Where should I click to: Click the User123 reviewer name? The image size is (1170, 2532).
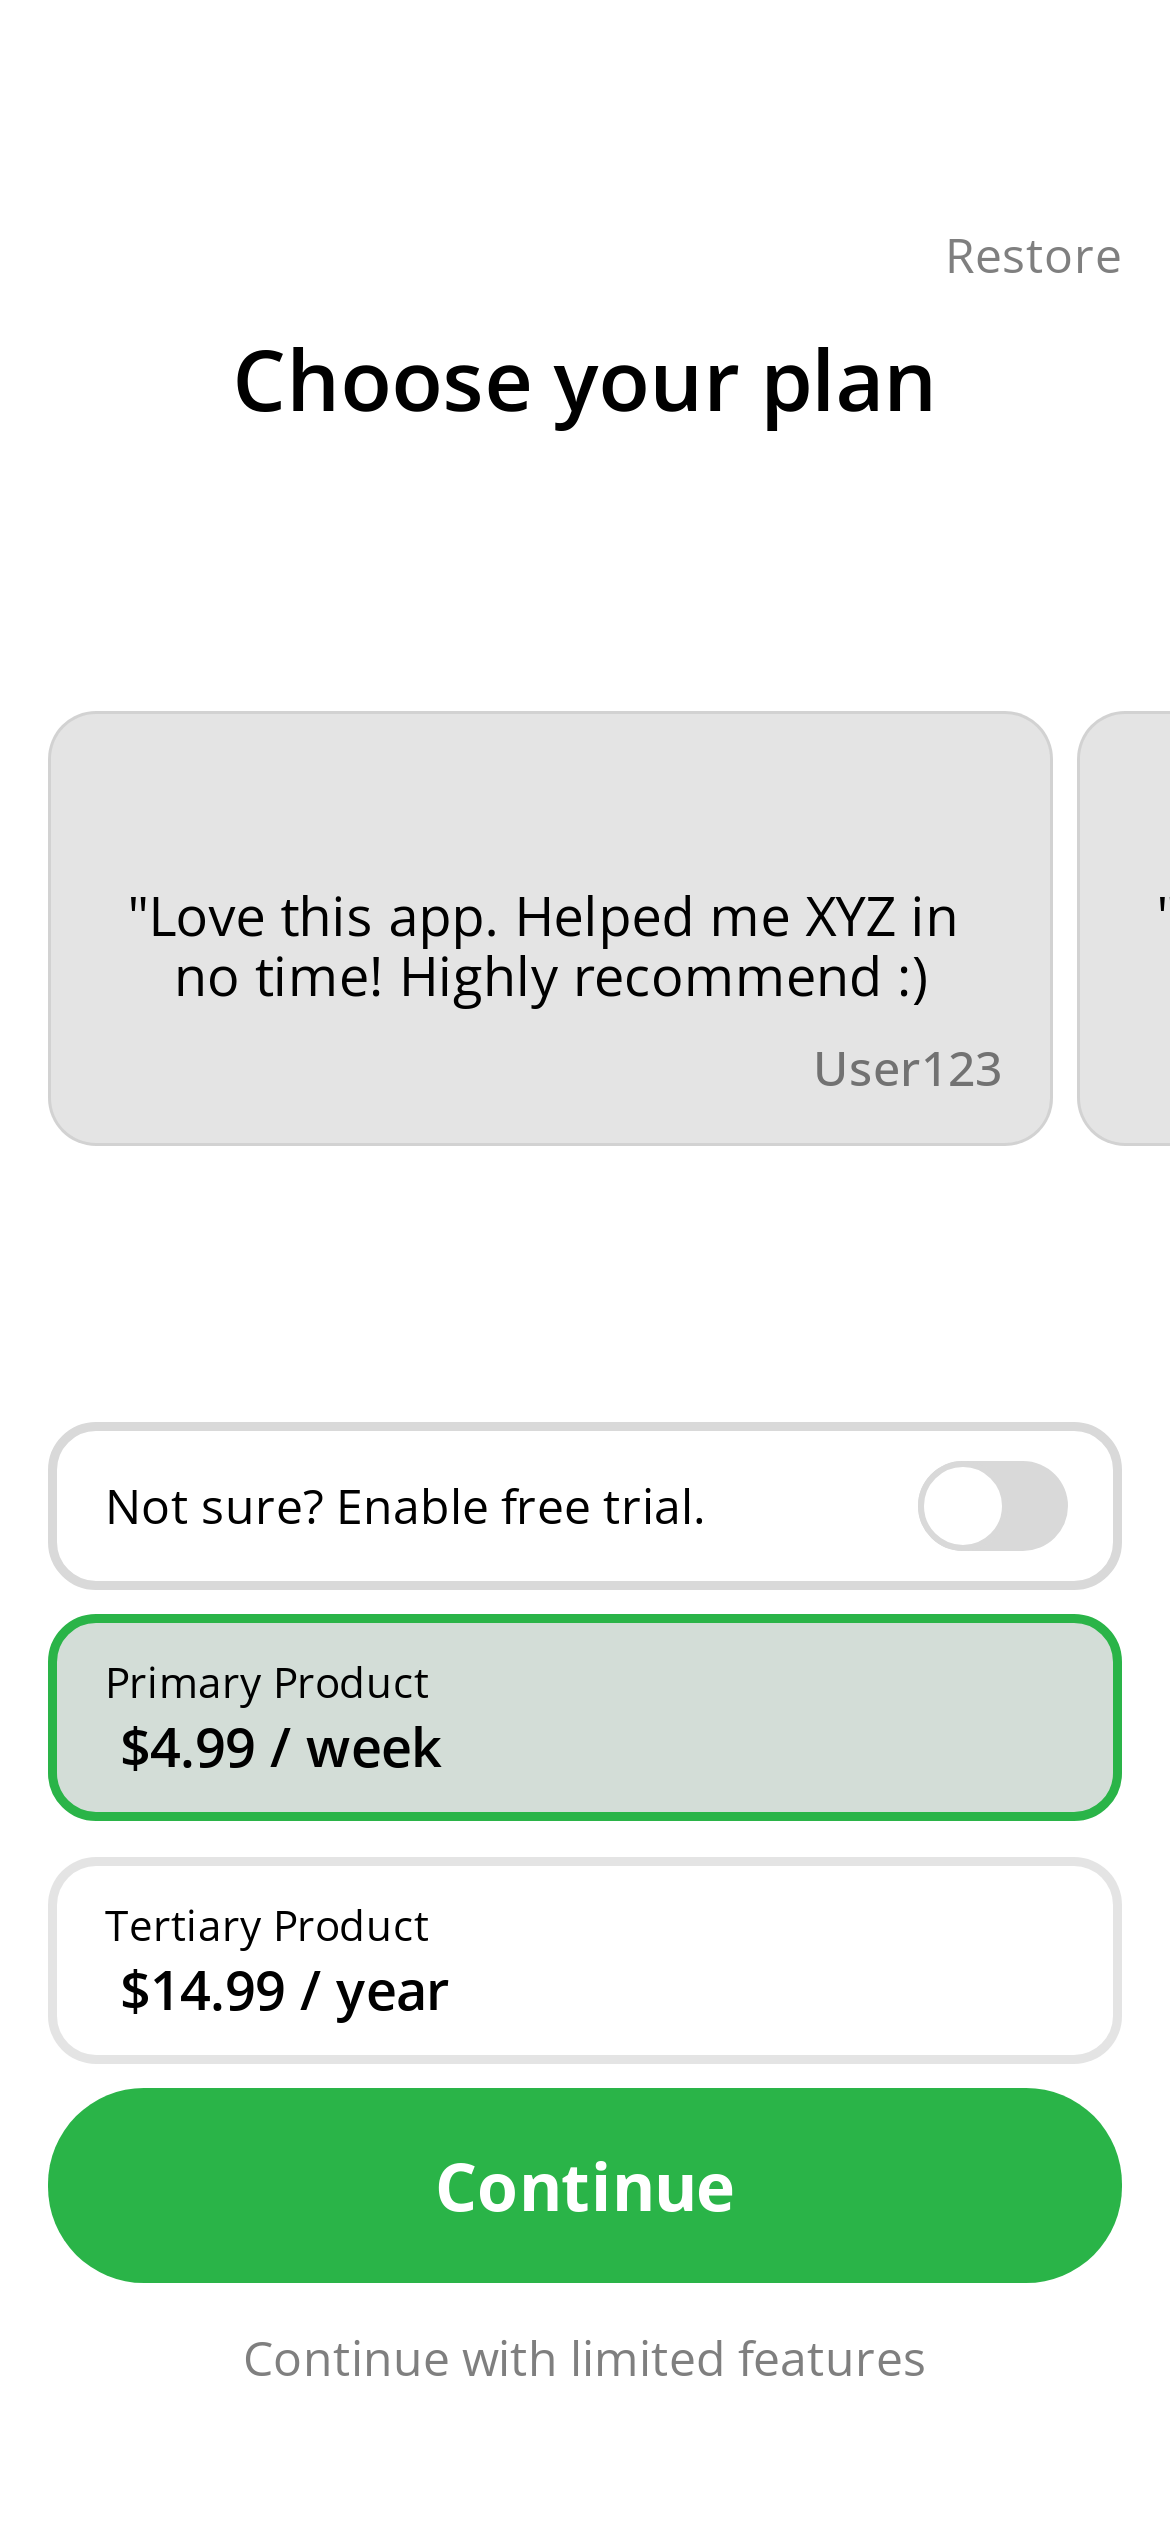pyautogui.click(x=907, y=1069)
